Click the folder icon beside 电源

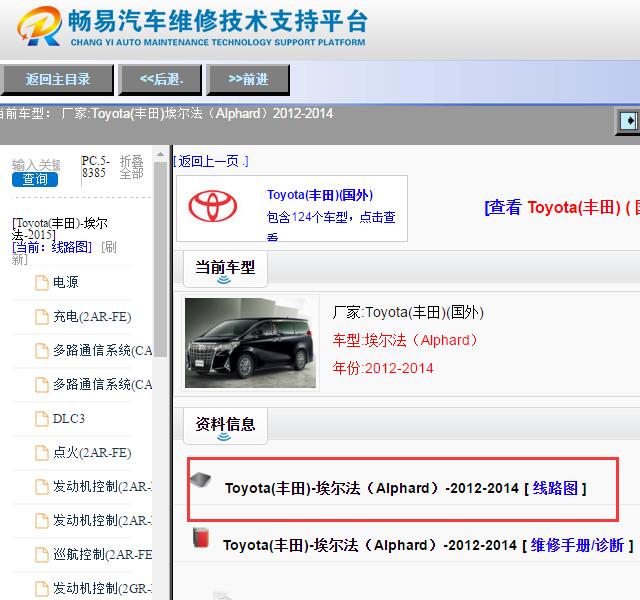point(42,283)
